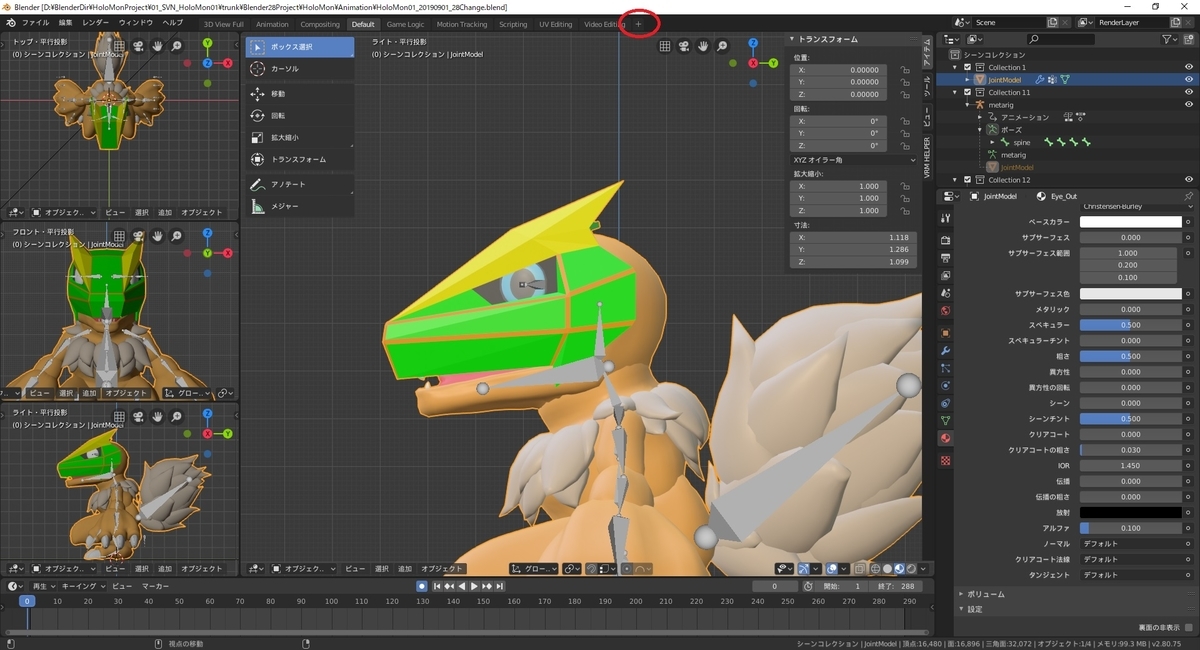Open the XYZ オイラー角 rotation mode dropdown
This screenshot has height=650, width=1200.
[854, 160]
